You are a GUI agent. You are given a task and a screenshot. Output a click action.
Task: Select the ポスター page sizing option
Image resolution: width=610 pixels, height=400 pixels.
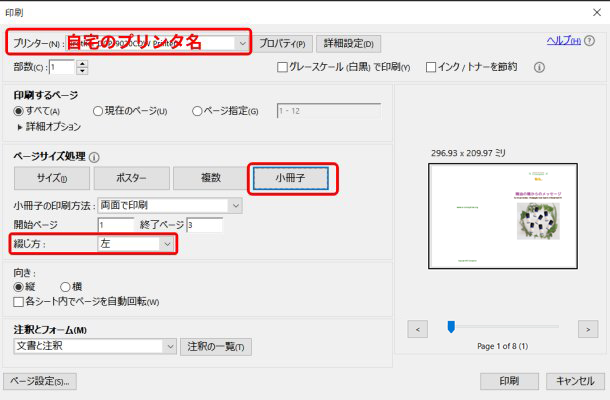pos(131,178)
